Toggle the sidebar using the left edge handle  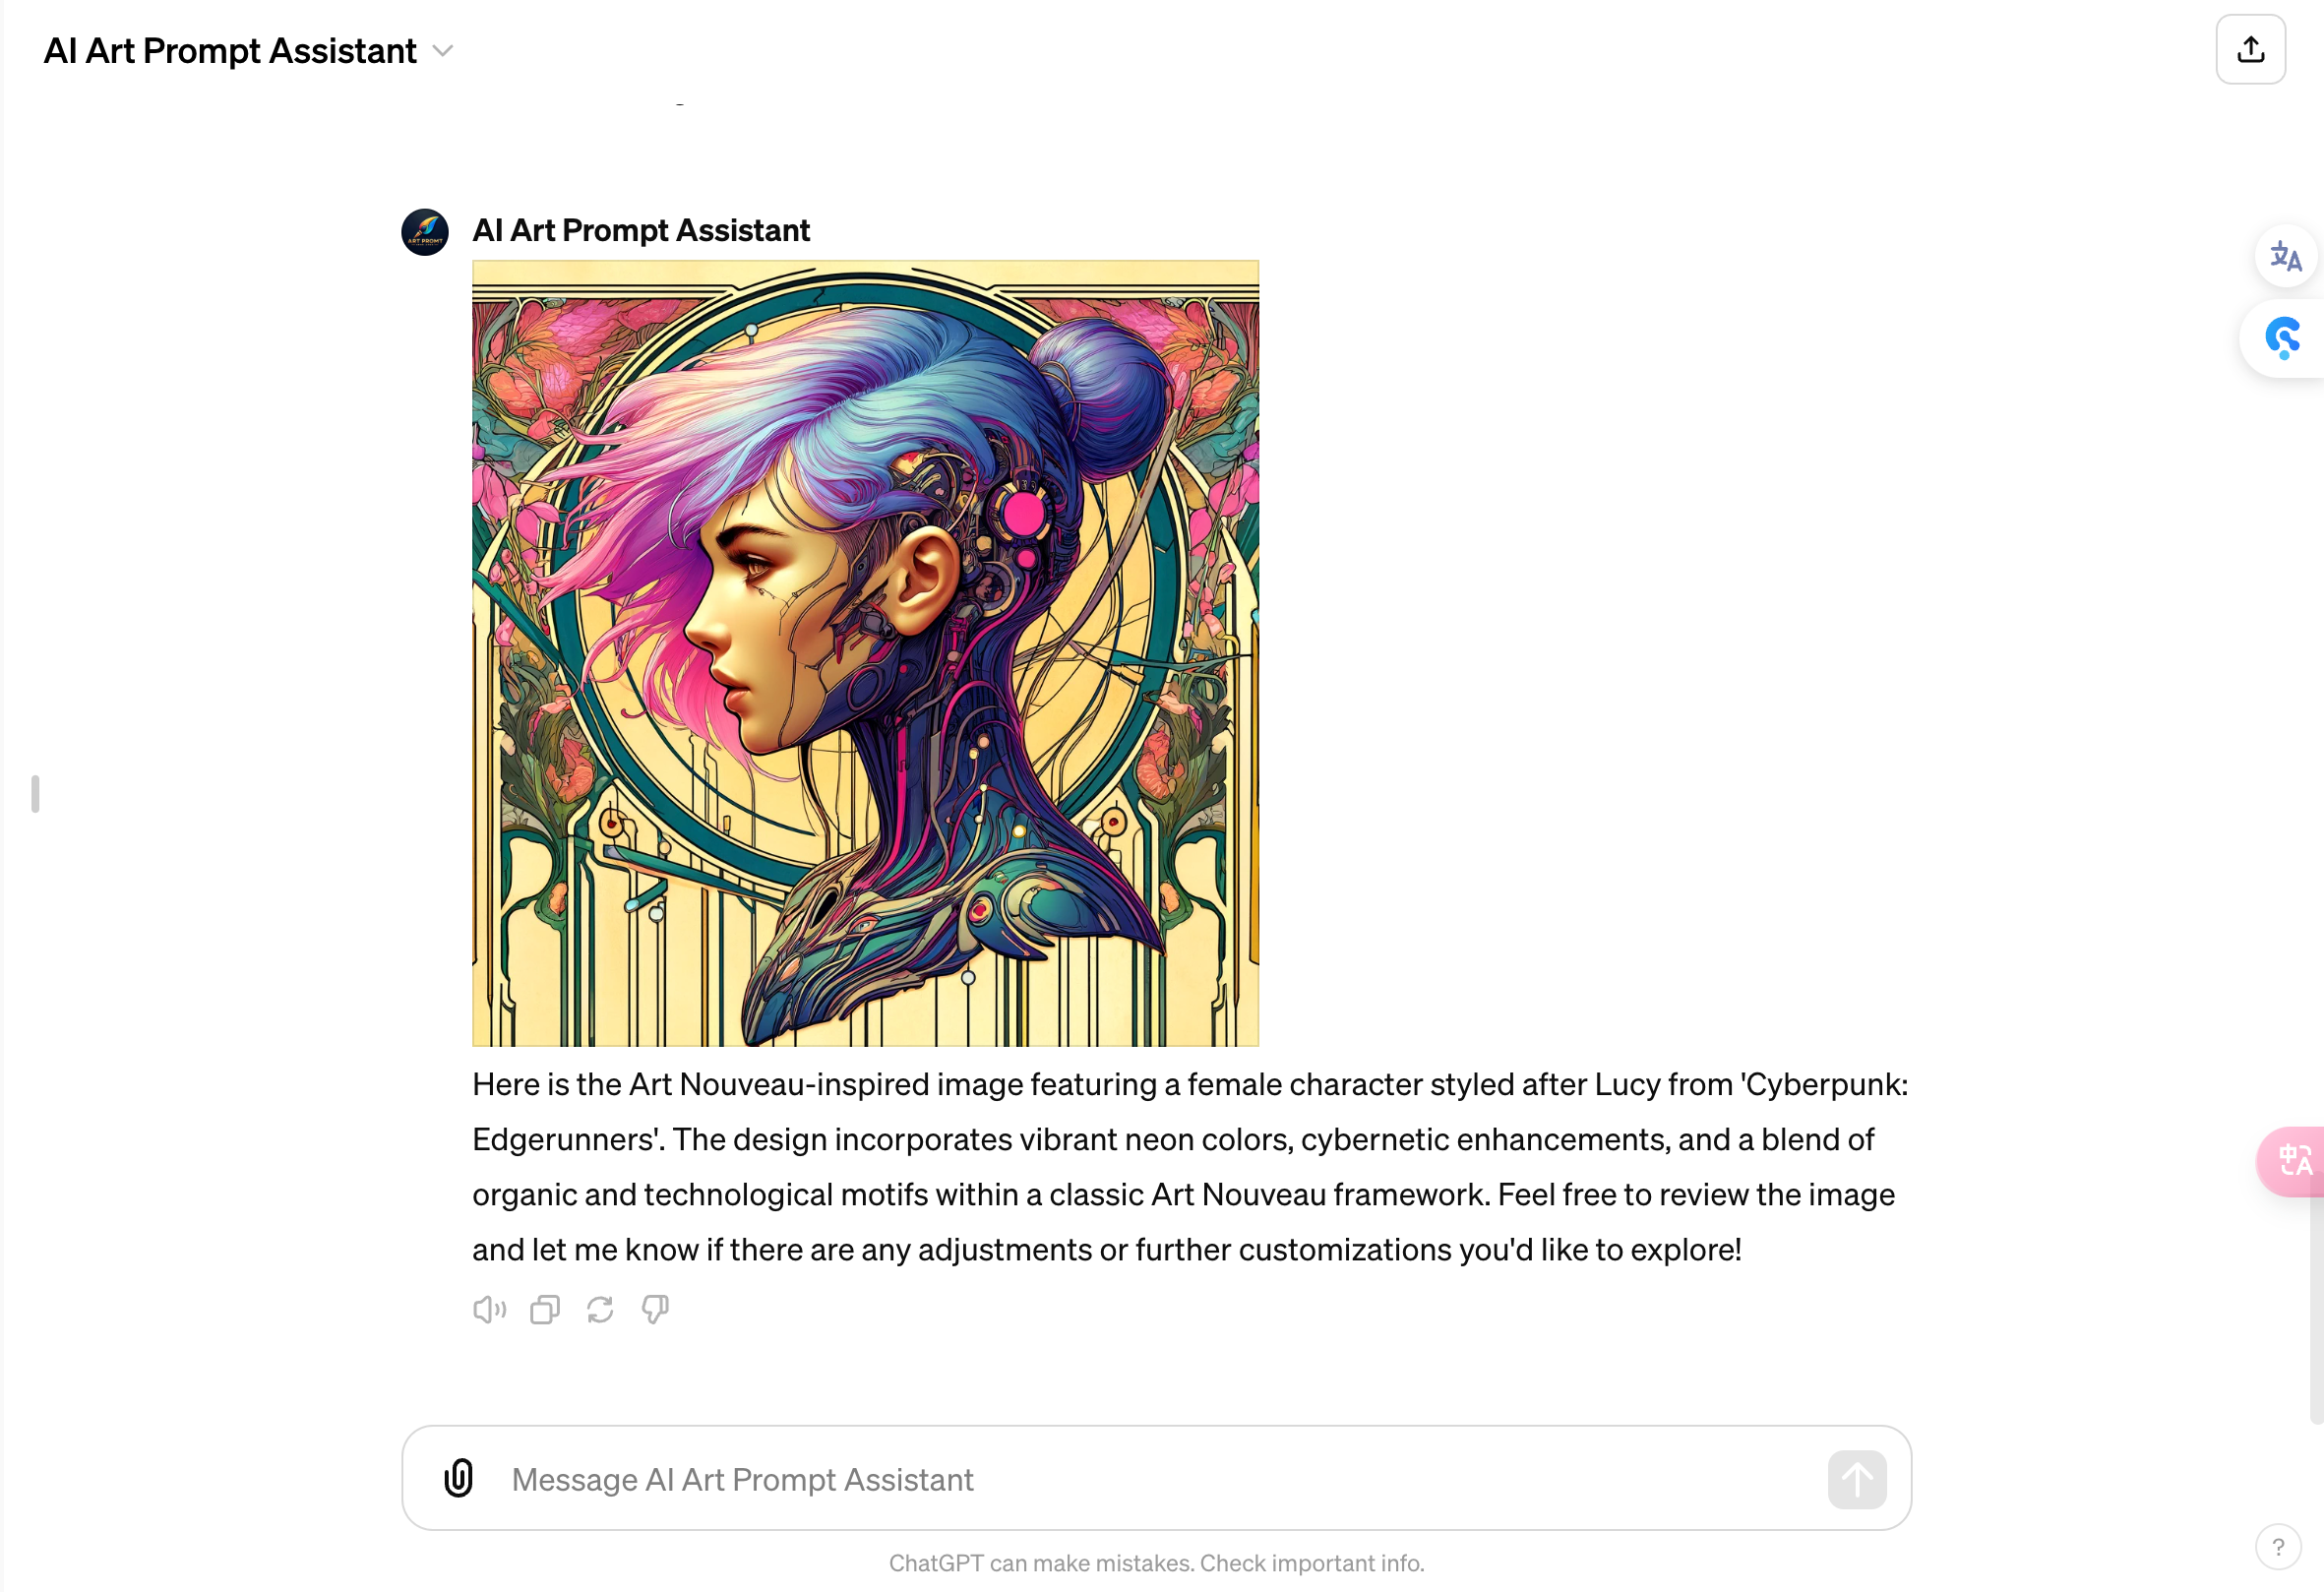point(35,794)
